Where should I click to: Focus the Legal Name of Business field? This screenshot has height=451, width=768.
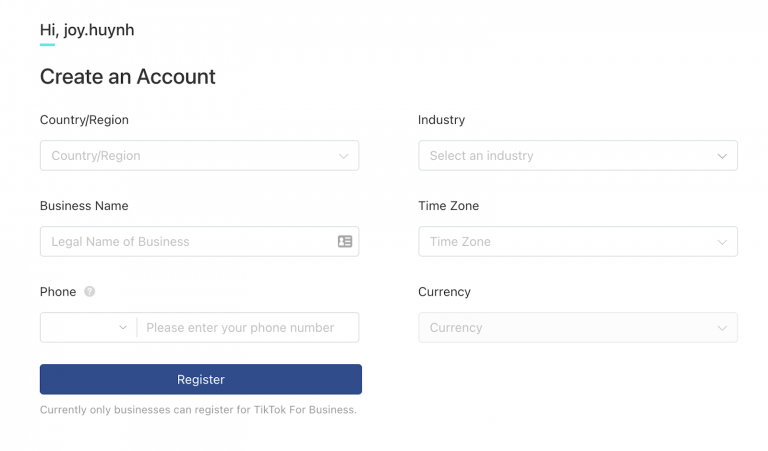(190, 242)
